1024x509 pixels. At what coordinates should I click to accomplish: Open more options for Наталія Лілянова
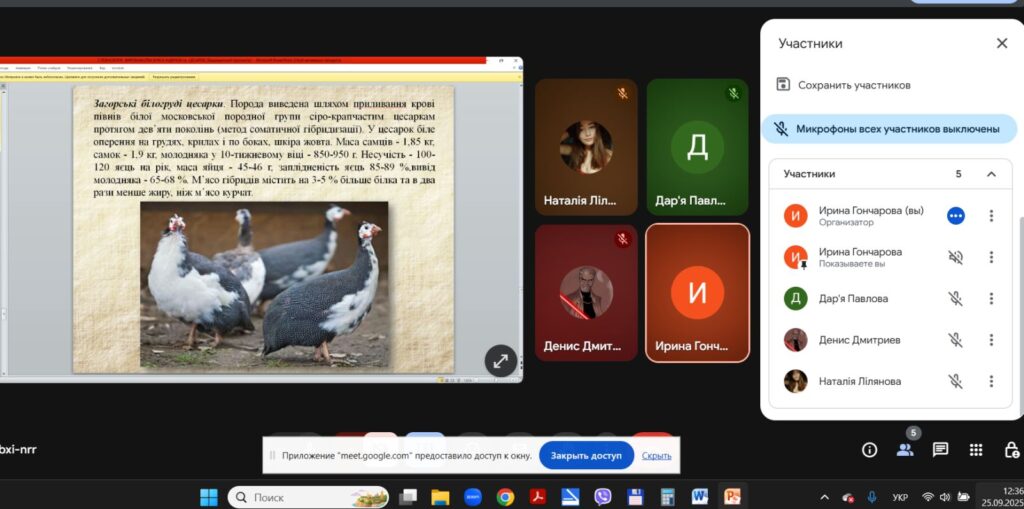pyautogui.click(x=991, y=381)
